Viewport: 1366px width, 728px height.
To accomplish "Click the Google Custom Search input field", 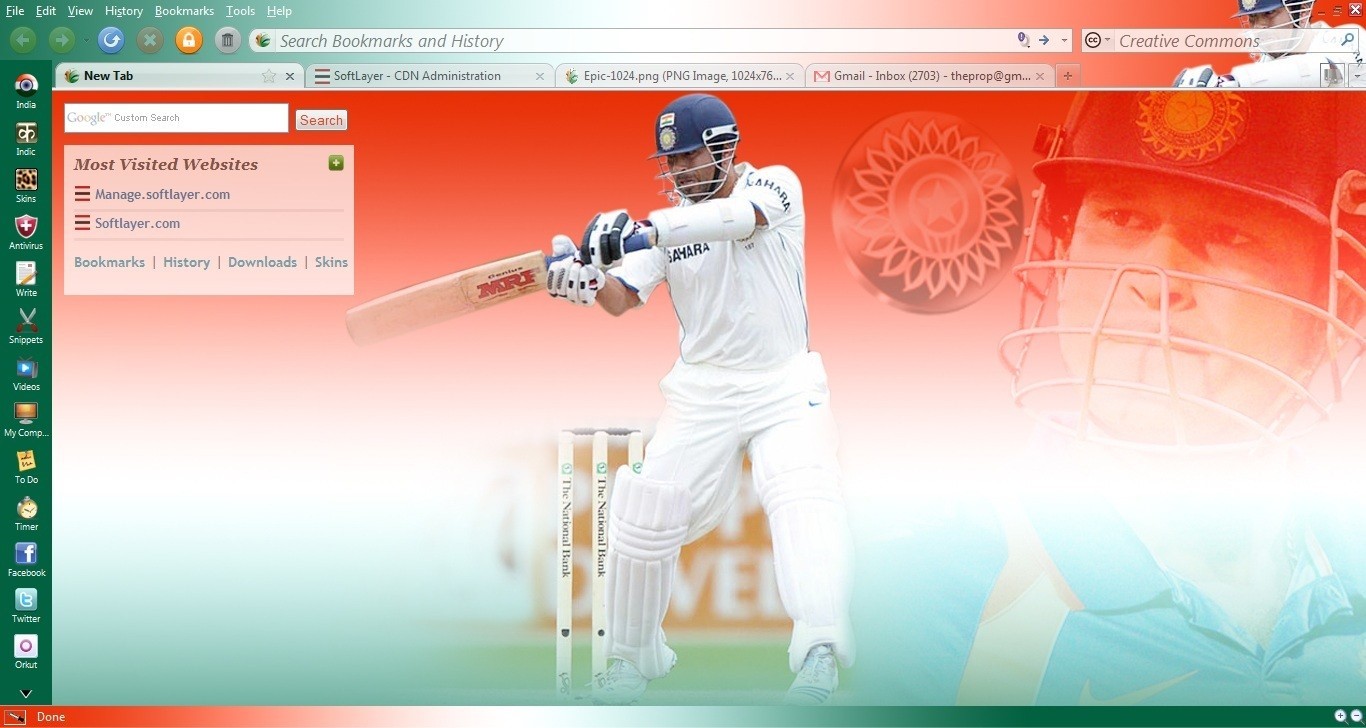I will (x=176, y=118).
